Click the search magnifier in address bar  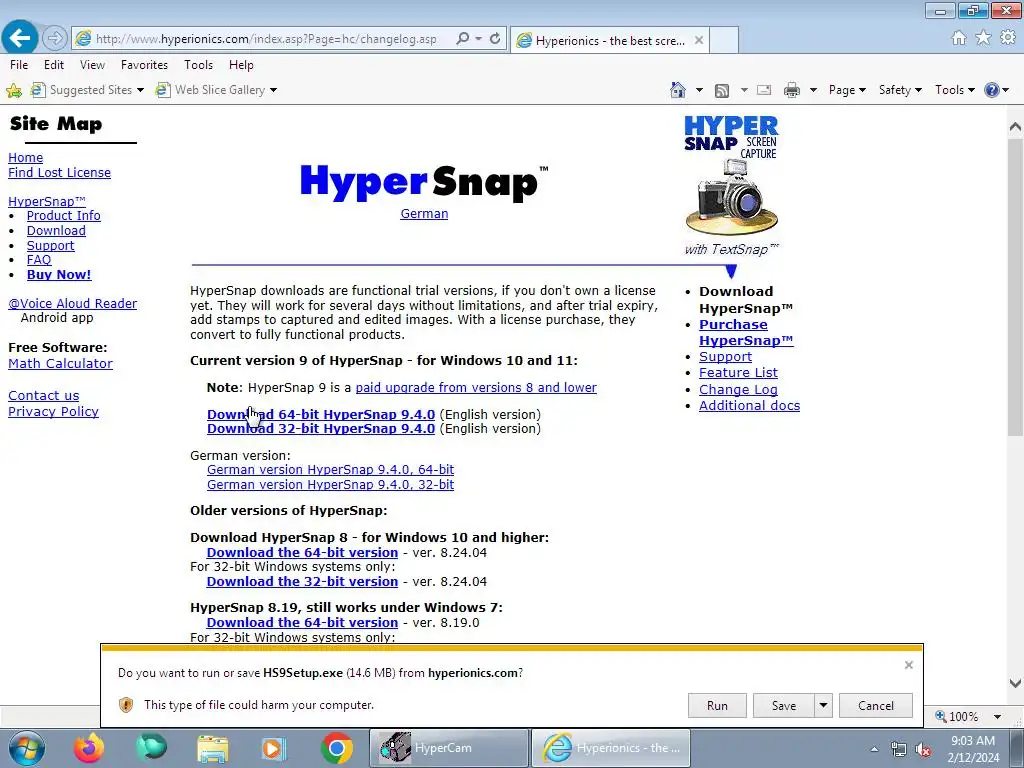tap(462, 39)
